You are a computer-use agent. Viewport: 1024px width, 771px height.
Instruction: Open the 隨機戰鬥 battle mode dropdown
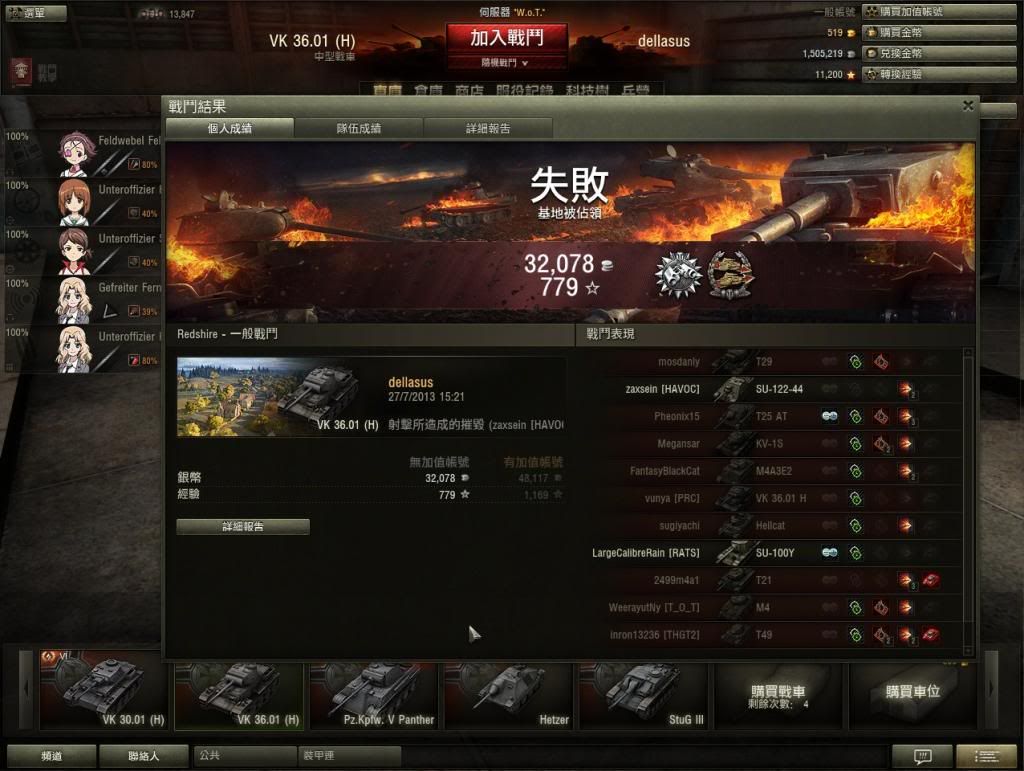click(505, 63)
